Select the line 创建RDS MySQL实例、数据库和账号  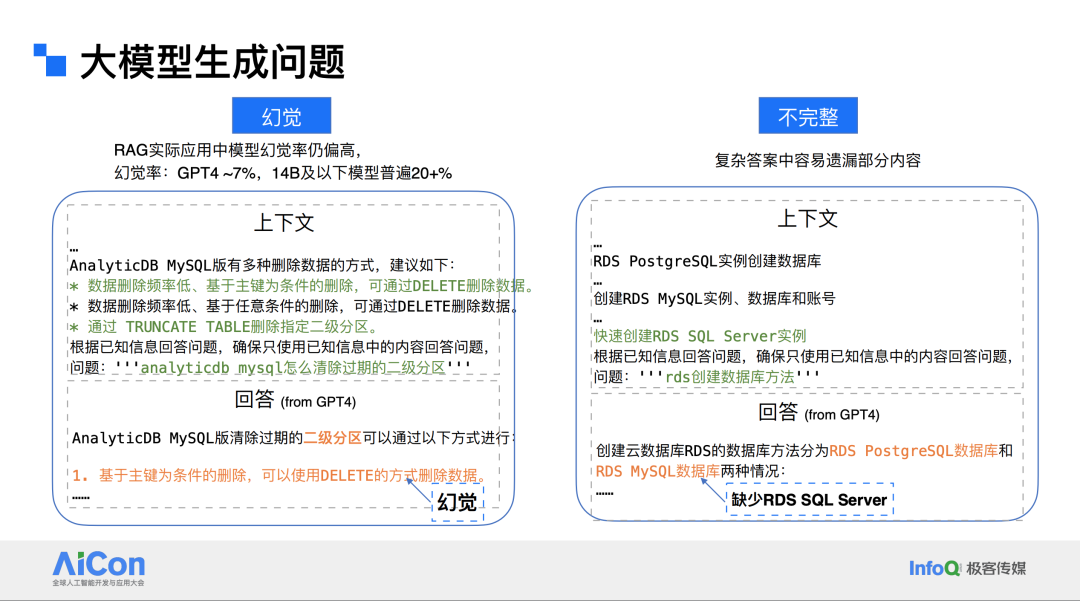pos(714,299)
